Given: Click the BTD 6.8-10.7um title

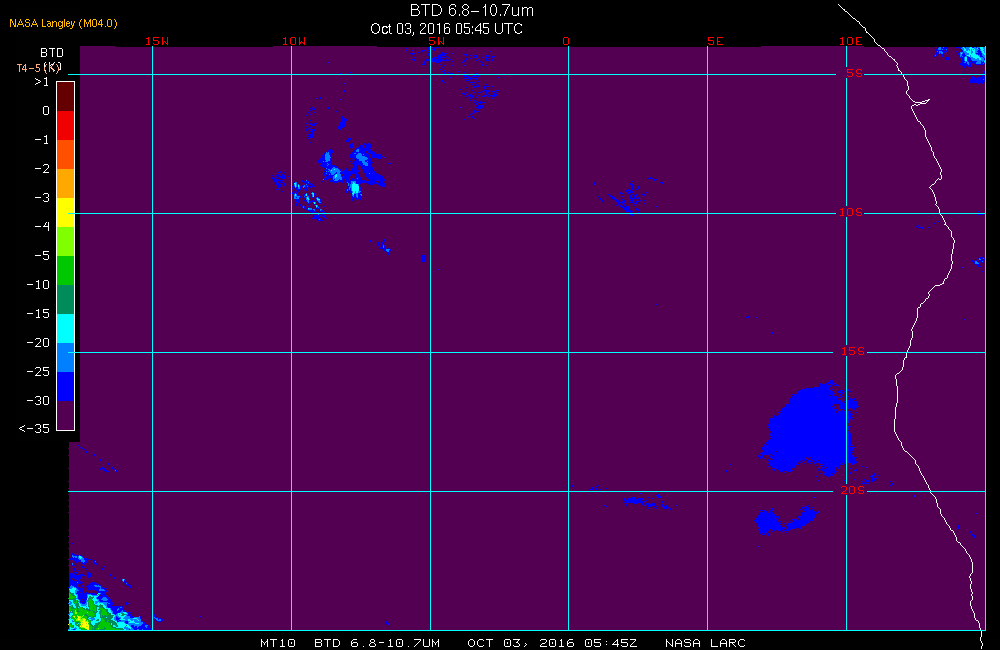Looking at the screenshot, I should tap(471, 10).
